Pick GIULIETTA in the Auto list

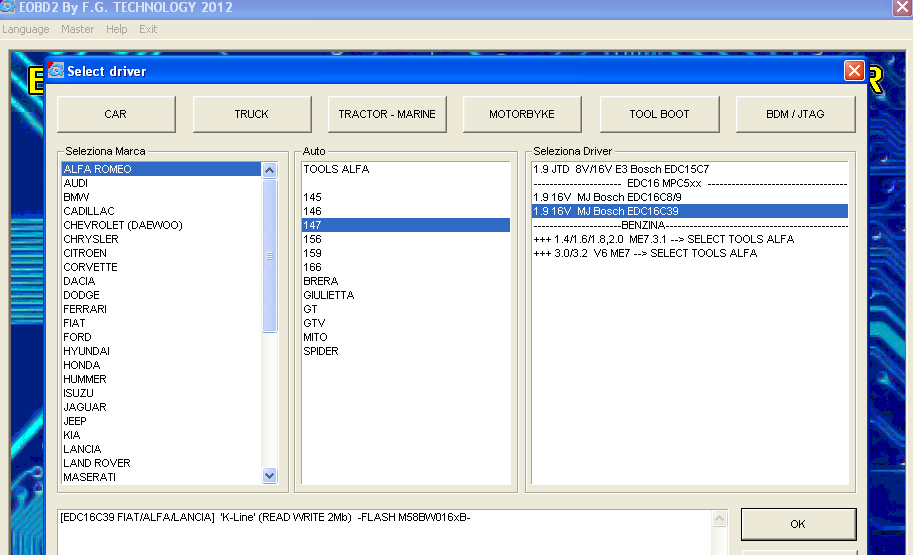coord(328,295)
